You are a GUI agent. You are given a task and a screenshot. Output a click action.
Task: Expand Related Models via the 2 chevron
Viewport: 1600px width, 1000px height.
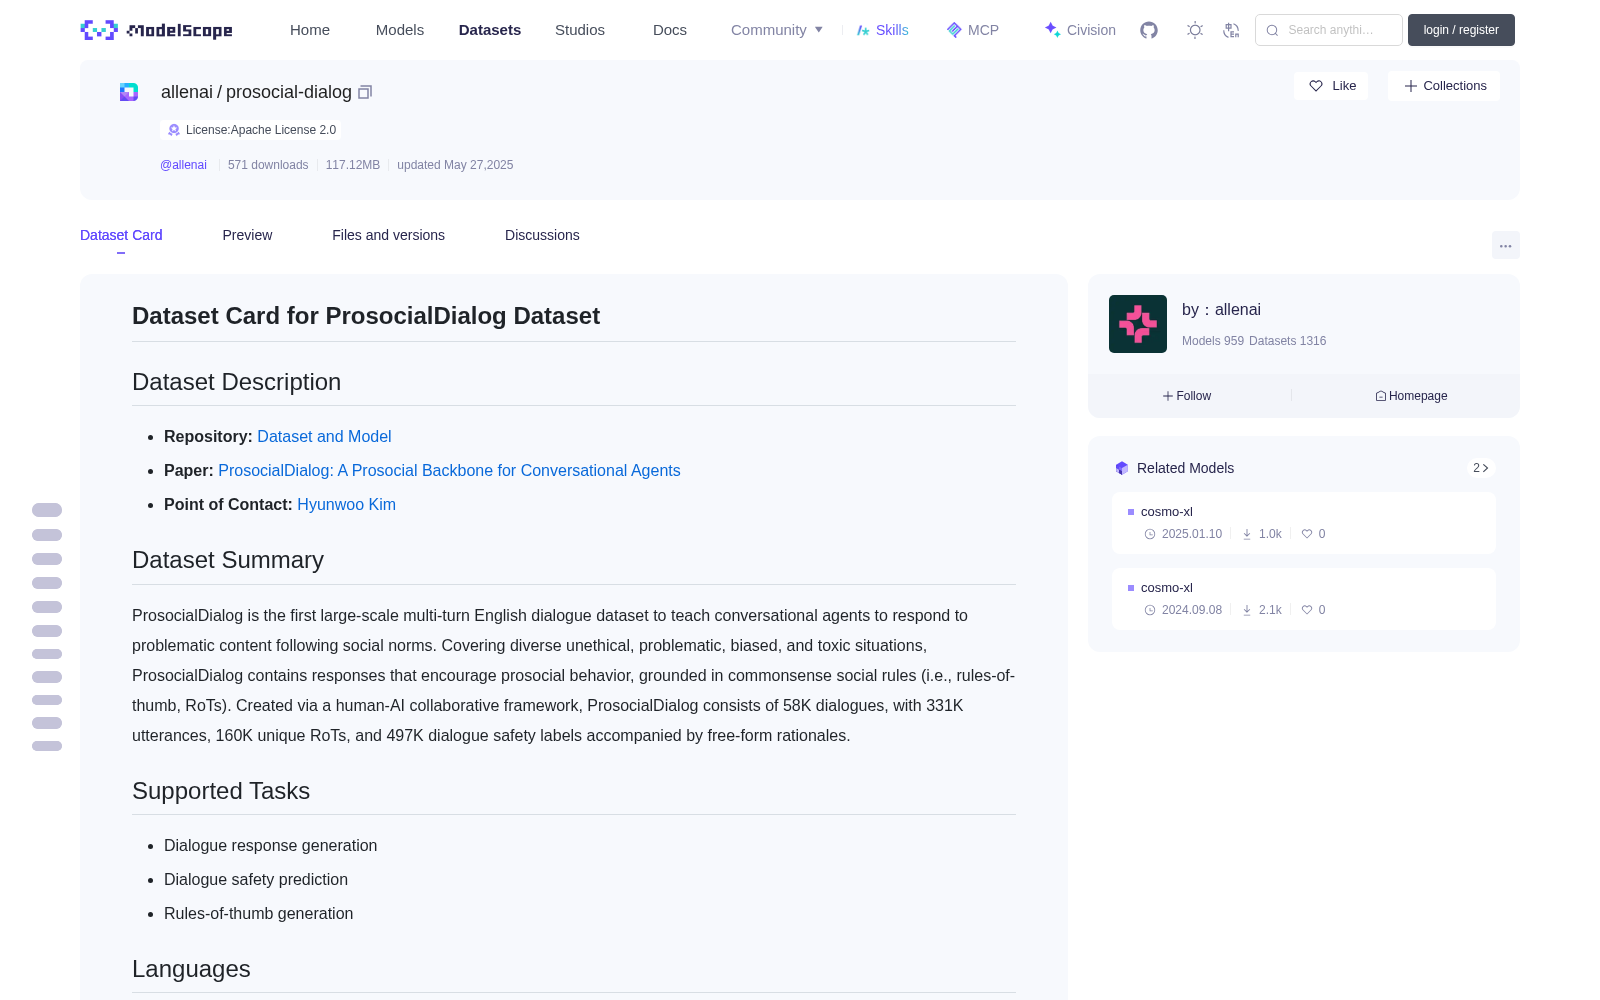1481,468
